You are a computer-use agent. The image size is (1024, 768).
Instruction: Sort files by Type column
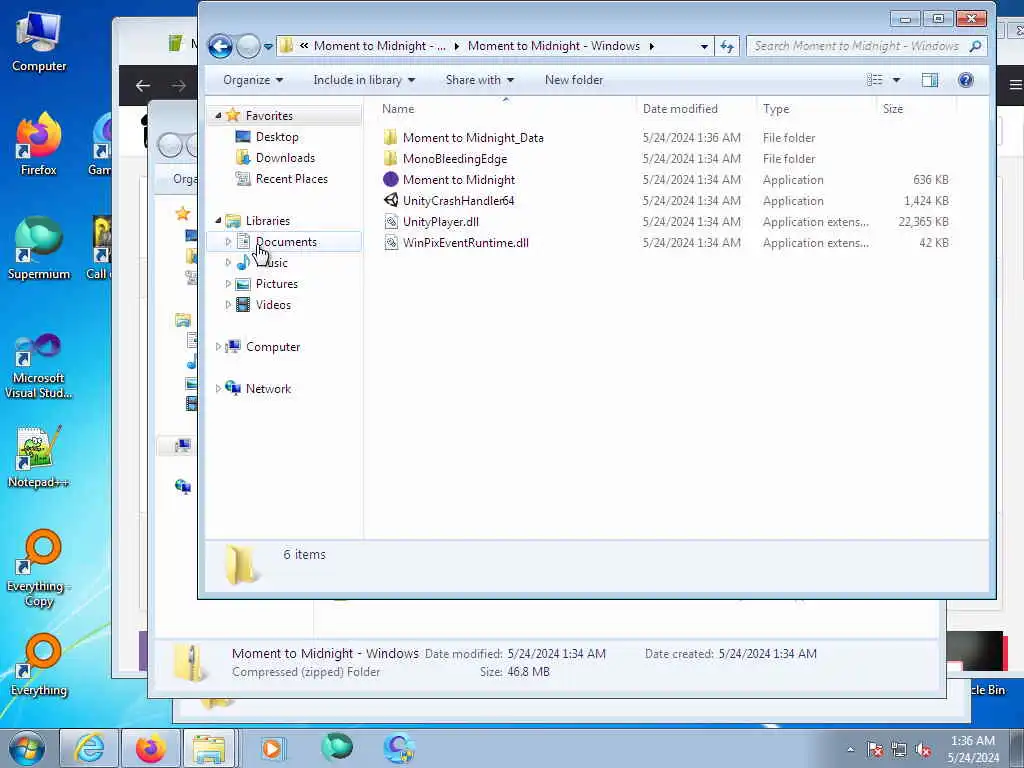coord(816,108)
